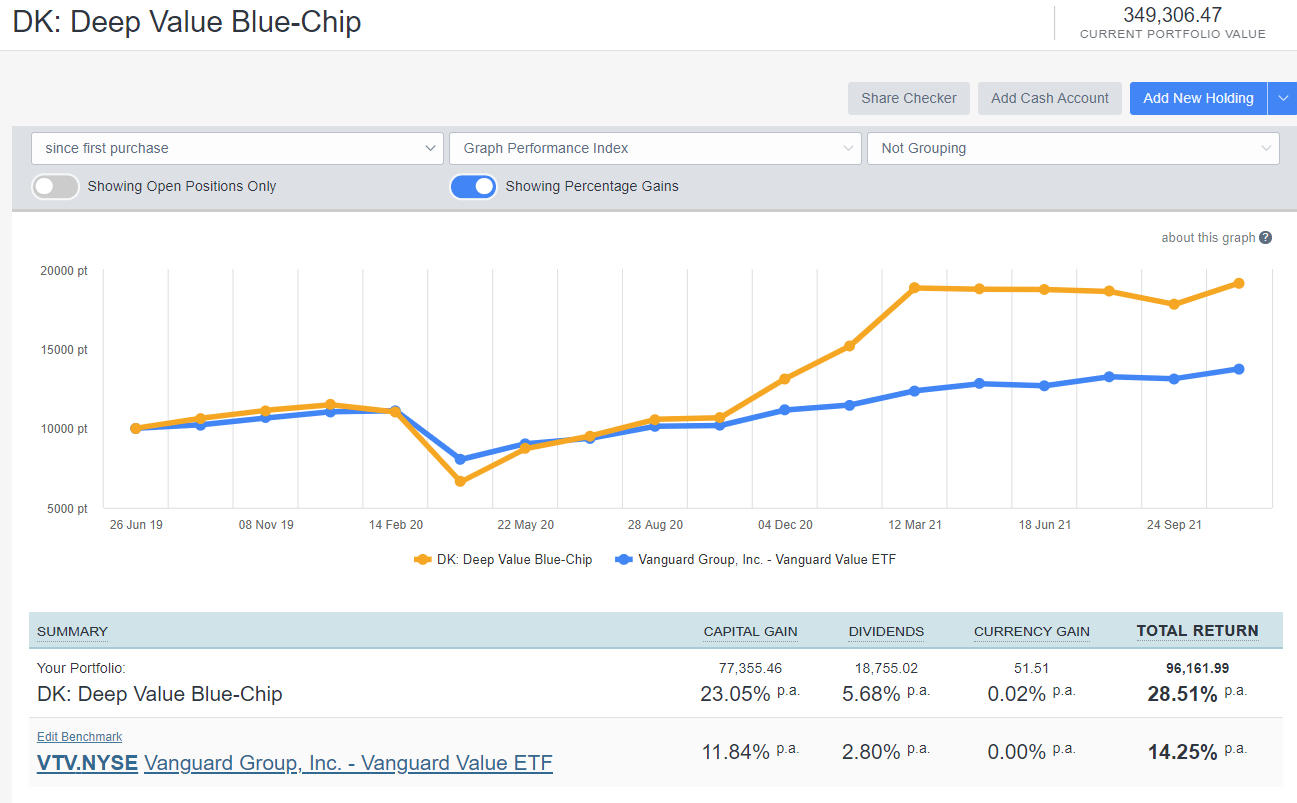This screenshot has width=1297, height=803.
Task: Expand the since first purchase dropdown
Action: pos(237,148)
